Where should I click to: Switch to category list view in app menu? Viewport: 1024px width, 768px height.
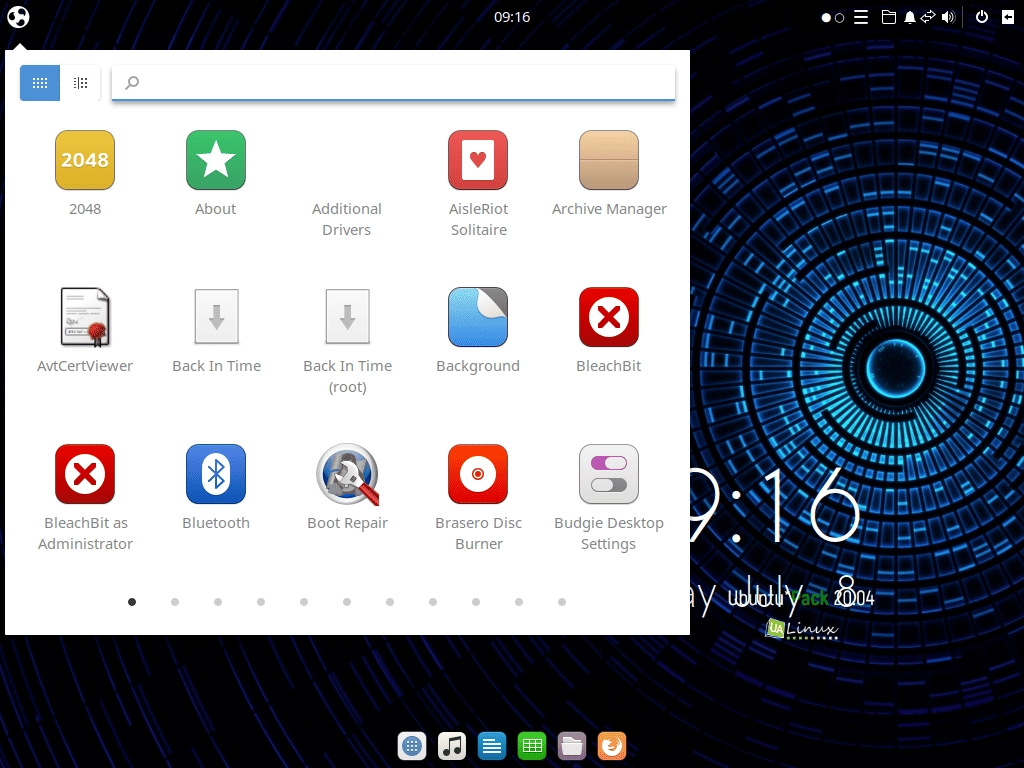pos(80,83)
